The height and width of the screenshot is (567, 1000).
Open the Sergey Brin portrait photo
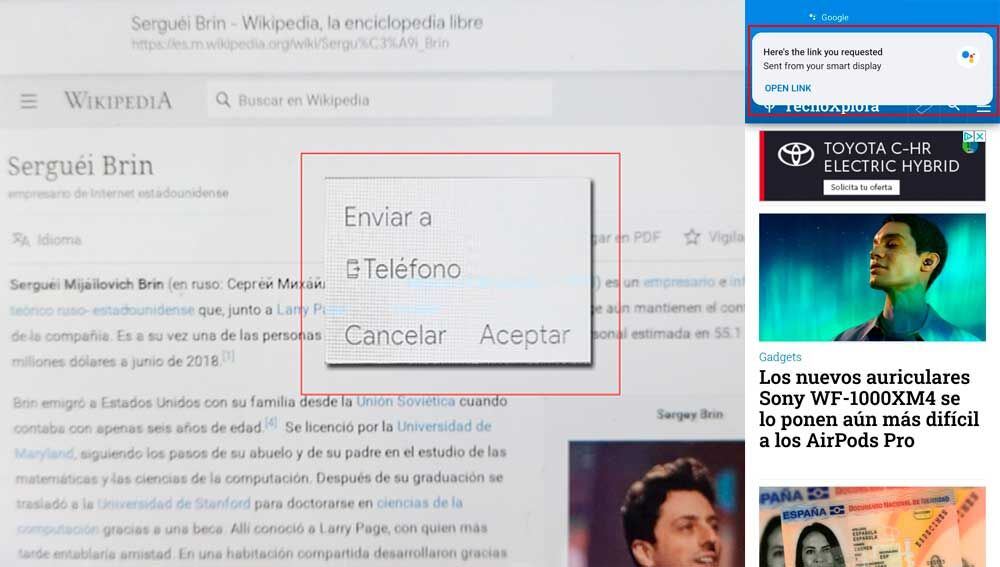(656, 504)
